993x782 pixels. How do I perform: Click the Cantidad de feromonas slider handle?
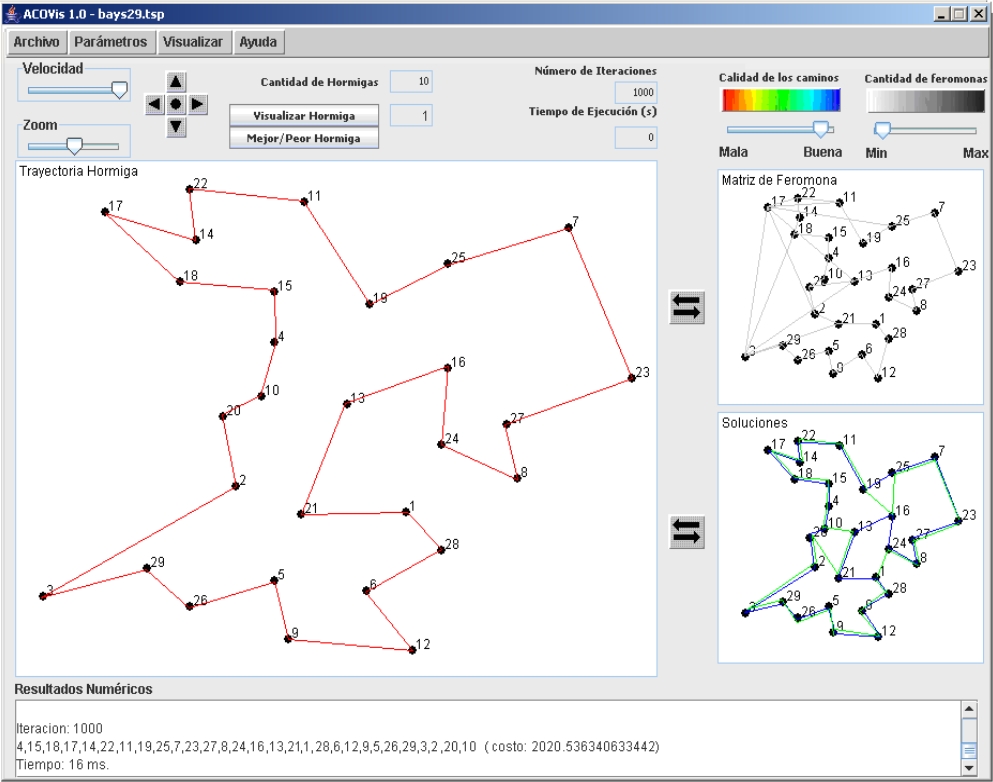click(x=882, y=129)
